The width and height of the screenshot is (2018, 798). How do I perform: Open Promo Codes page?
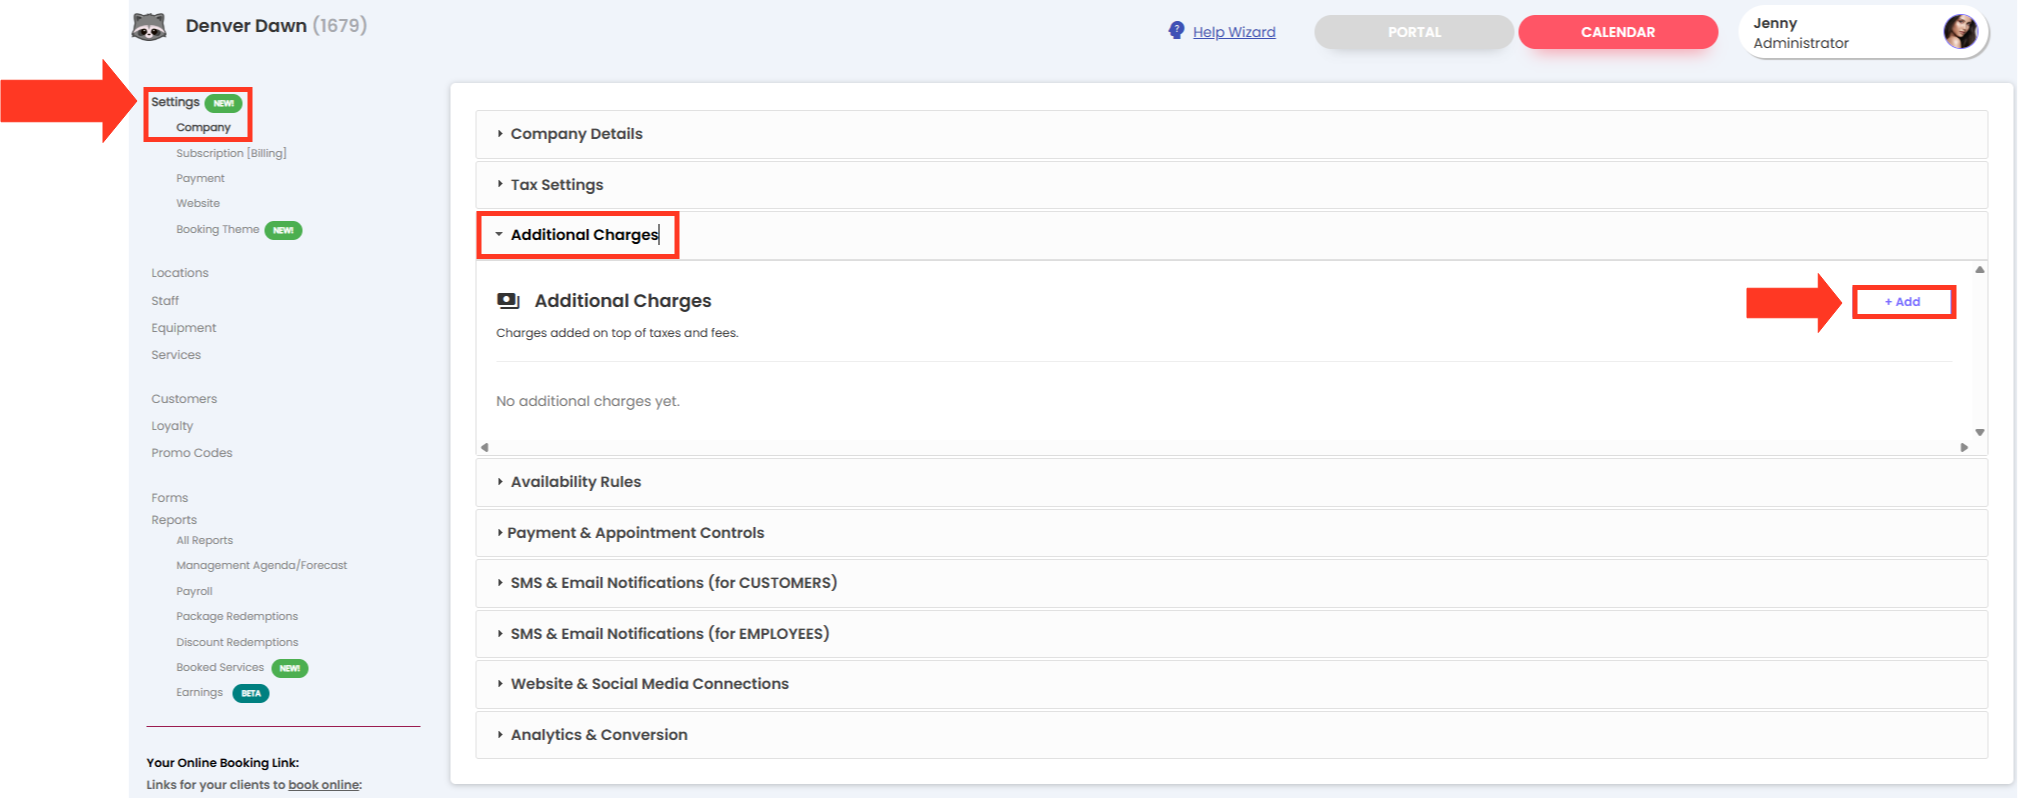192,453
